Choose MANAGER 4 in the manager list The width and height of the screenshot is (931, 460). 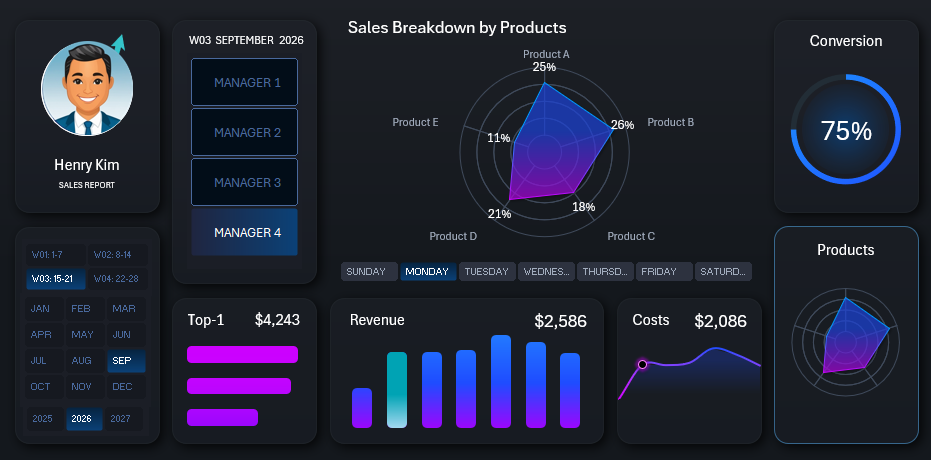click(245, 233)
